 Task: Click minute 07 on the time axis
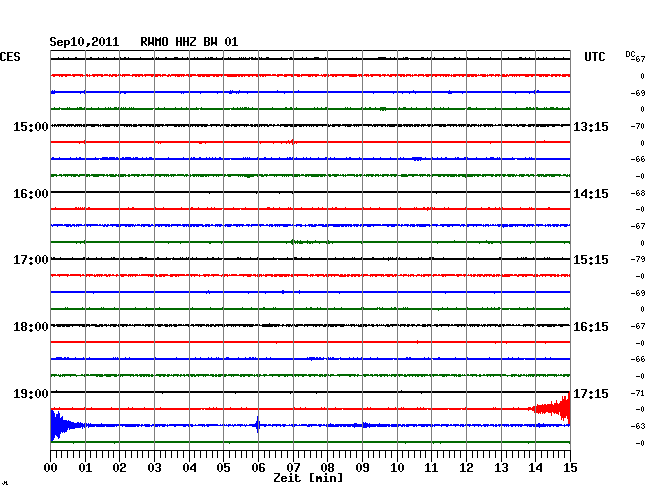pos(293,467)
